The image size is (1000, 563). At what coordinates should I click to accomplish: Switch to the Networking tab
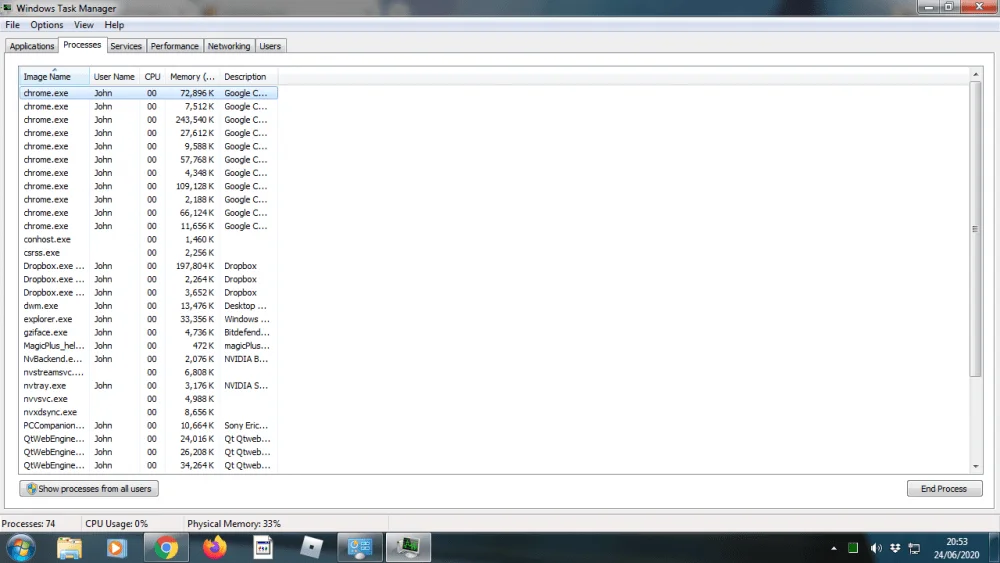(228, 46)
